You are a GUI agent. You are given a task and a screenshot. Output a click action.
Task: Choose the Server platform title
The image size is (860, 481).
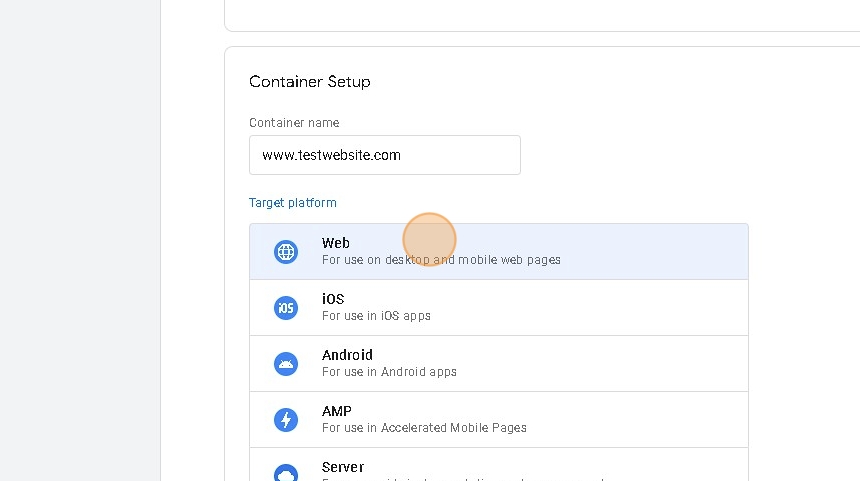pos(343,467)
